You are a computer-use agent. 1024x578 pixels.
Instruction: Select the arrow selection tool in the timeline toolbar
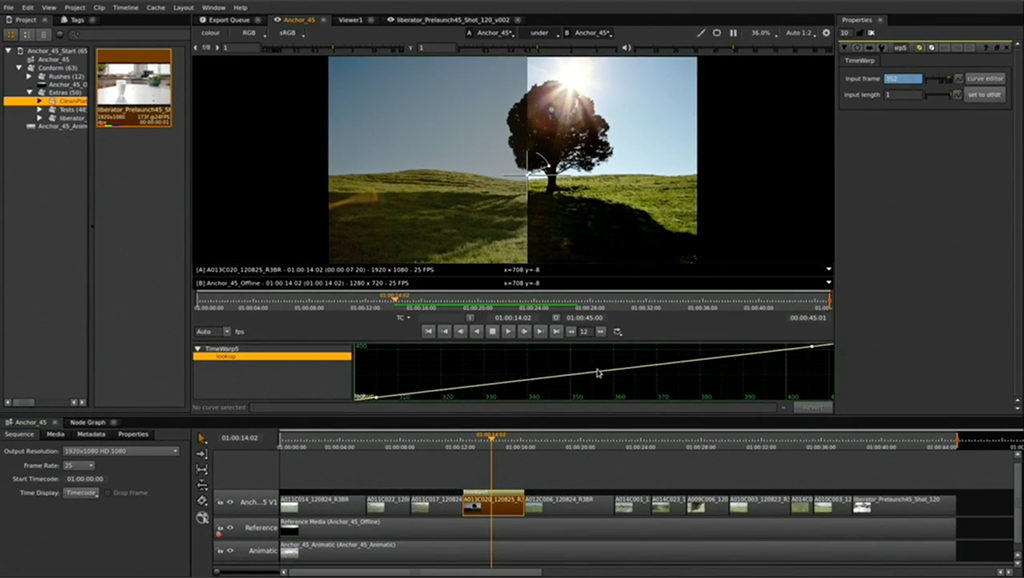pos(203,438)
